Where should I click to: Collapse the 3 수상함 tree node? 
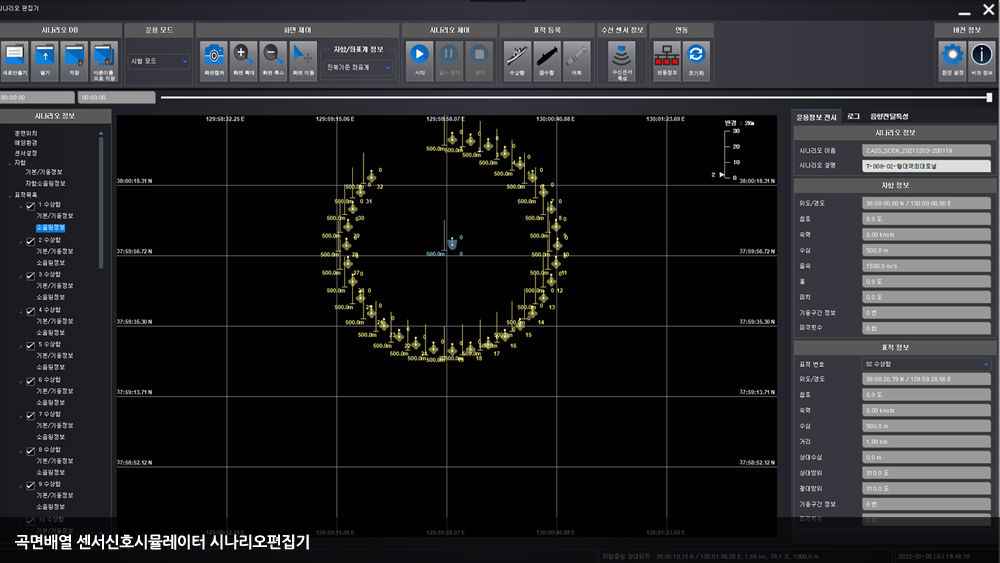click(21, 276)
